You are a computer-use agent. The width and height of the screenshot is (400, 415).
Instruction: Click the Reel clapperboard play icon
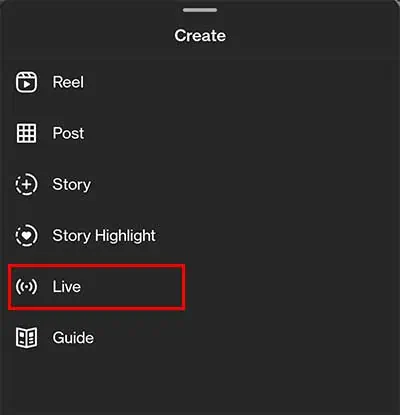26,82
